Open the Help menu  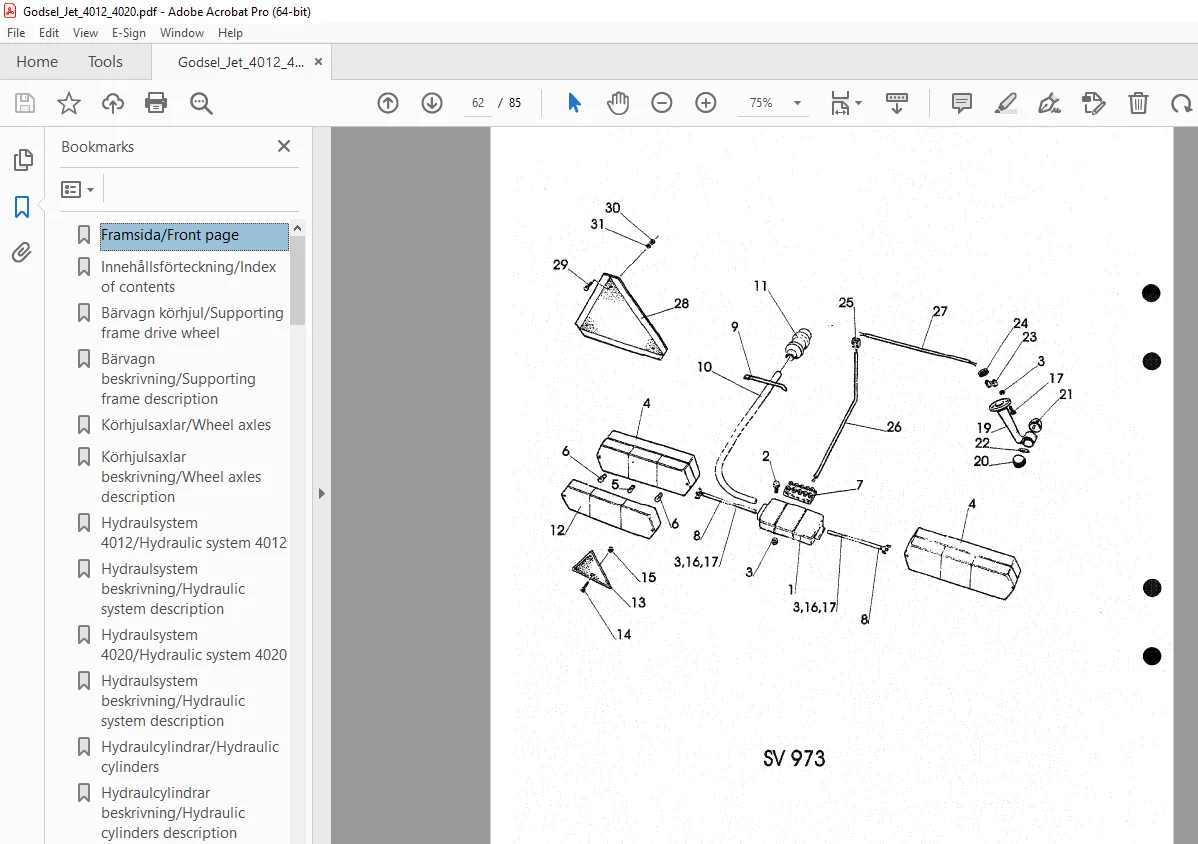pos(230,33)
